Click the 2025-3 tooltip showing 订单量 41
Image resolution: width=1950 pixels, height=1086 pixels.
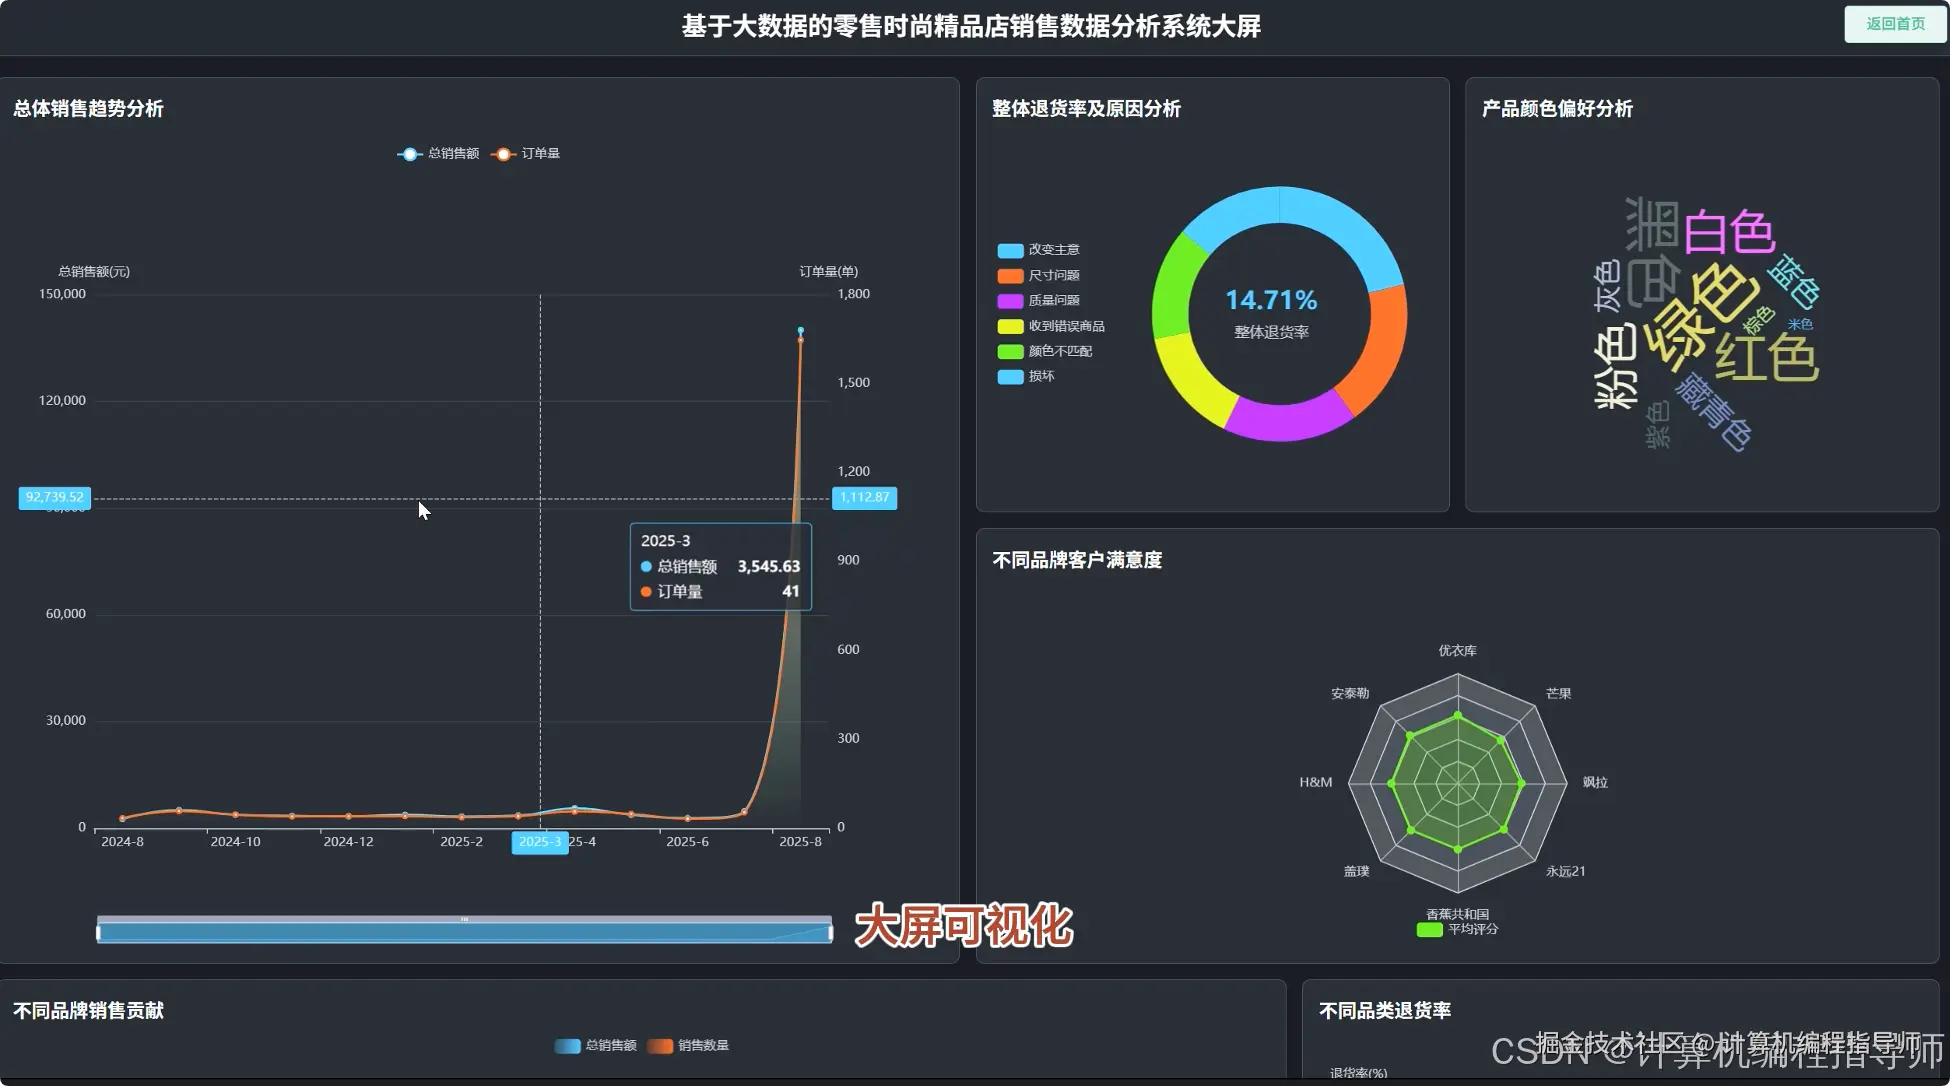pyautogui.click(x=720, y=566)
